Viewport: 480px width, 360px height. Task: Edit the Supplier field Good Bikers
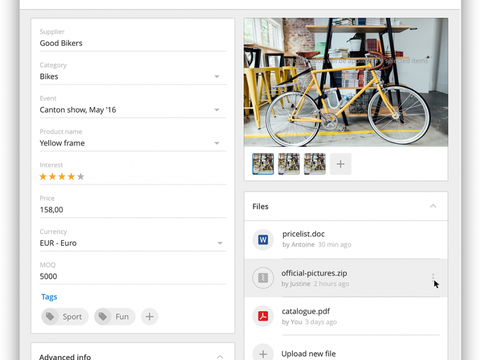click(x=133, y=43)
